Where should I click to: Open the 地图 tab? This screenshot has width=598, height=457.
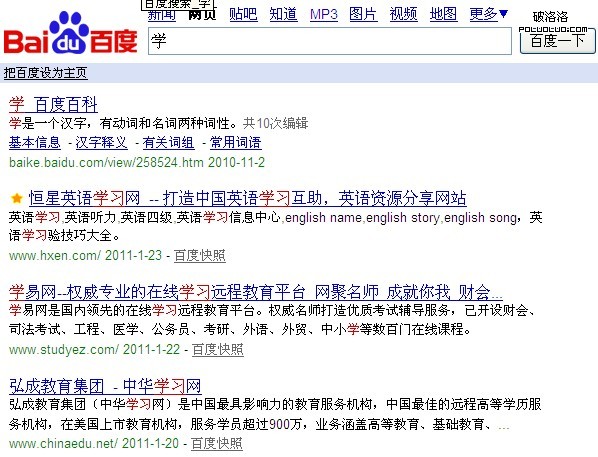(x=444, y=14)
